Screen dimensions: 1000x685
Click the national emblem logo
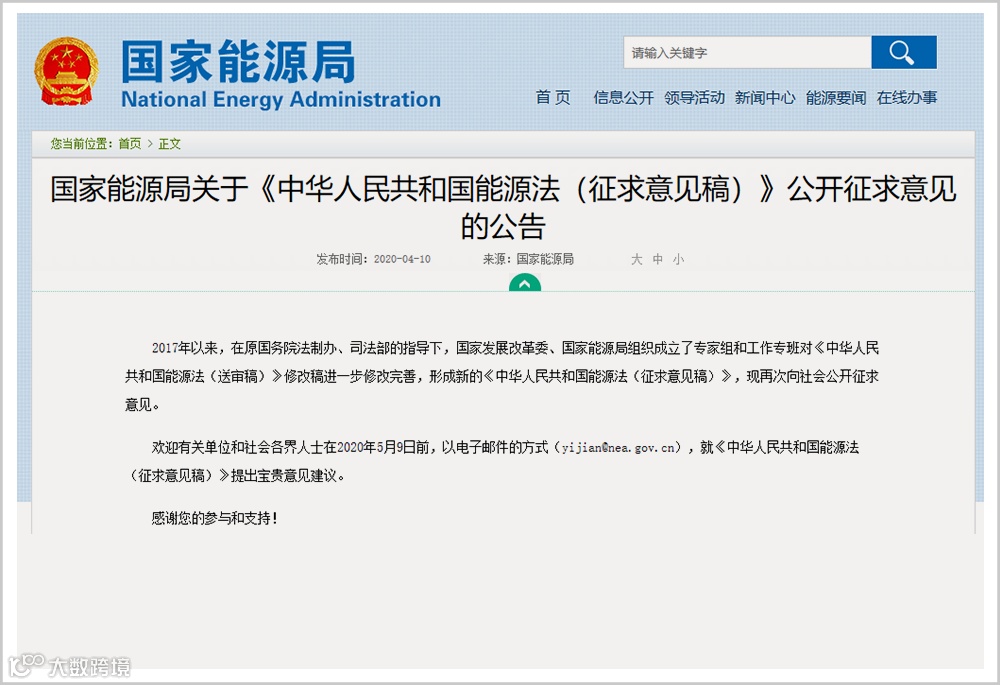[x=66, y=71]
